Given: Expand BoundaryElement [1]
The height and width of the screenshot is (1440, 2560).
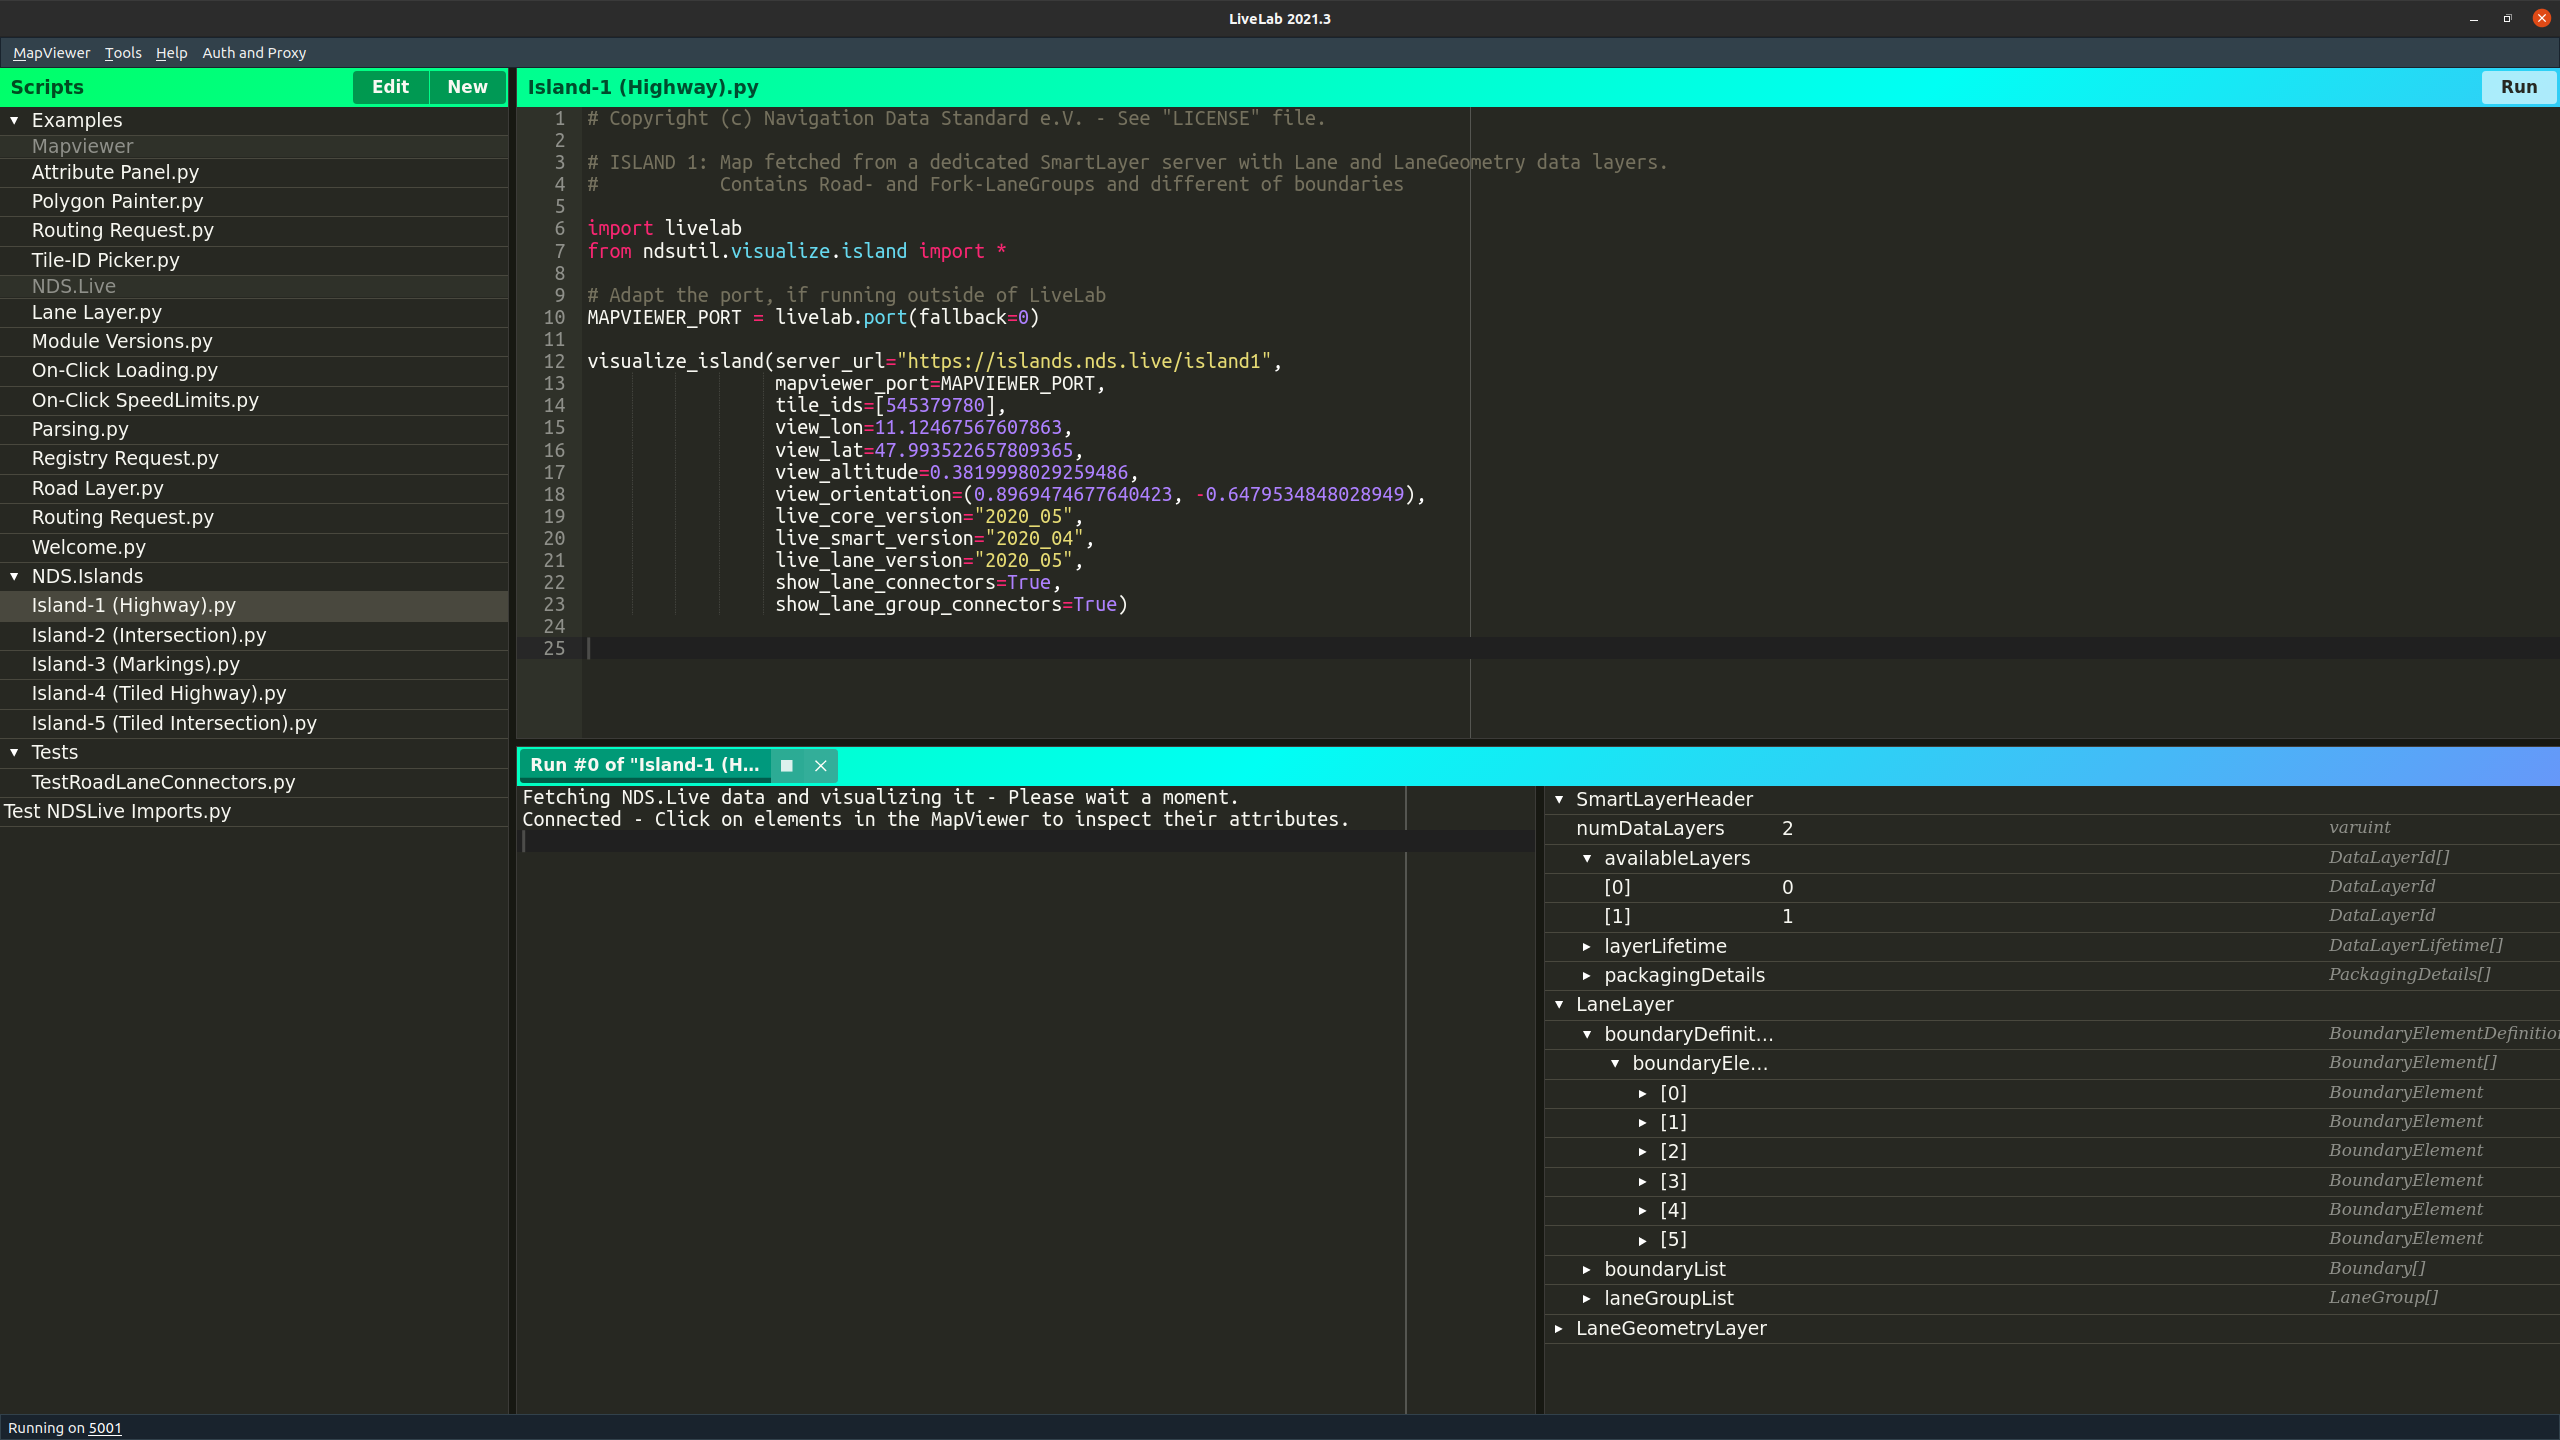Looking at the screenshot, I should pos(1643,1122).
